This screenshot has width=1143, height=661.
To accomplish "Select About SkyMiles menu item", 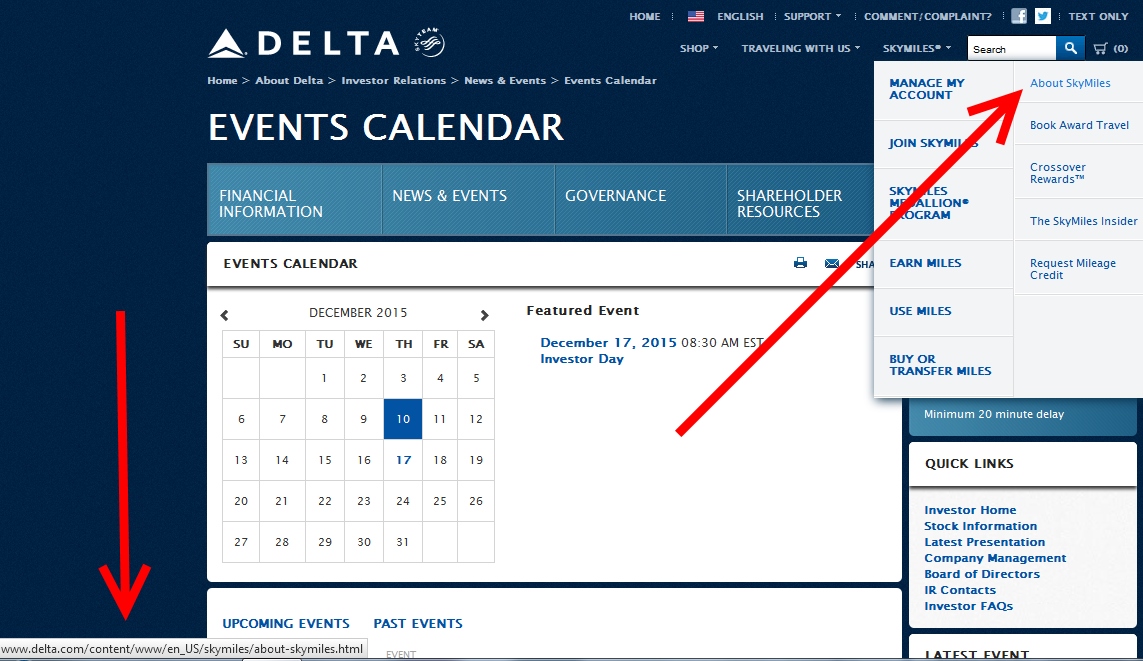I will [1070, 83].
